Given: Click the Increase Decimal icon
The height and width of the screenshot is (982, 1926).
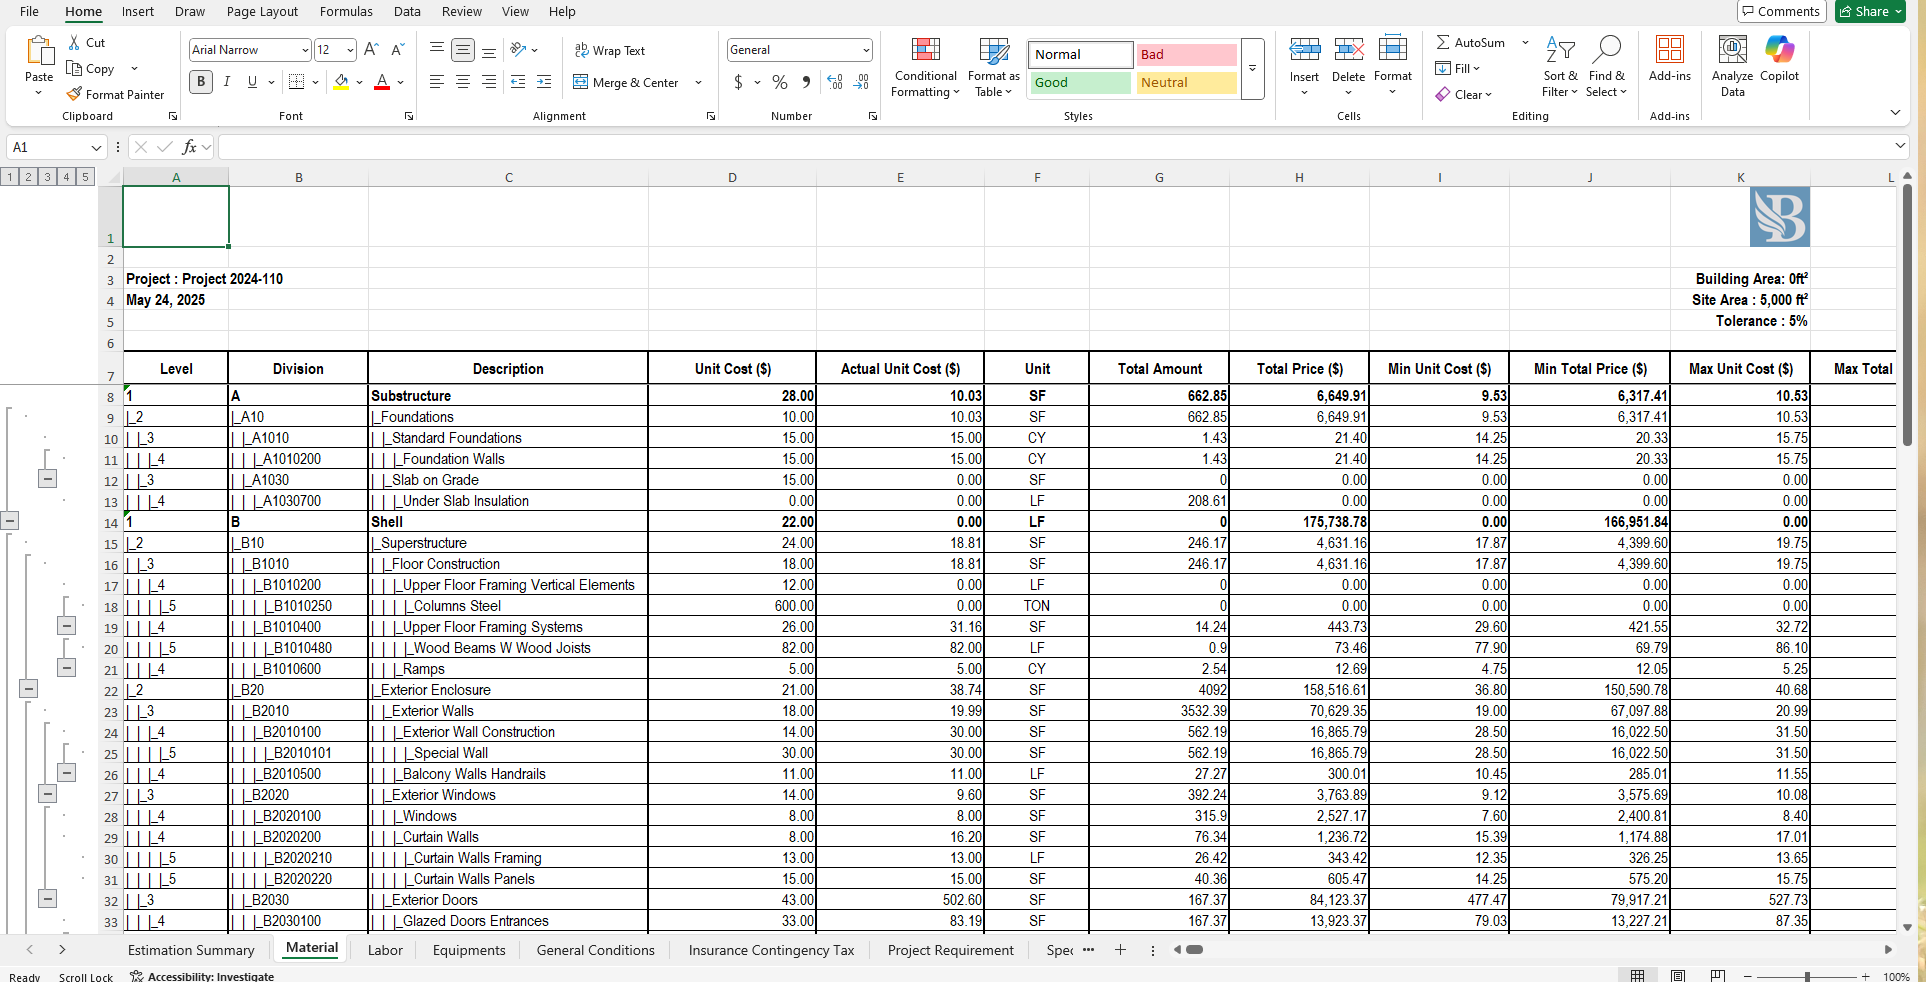Looking at the screenshot, I should coord(835,82).
